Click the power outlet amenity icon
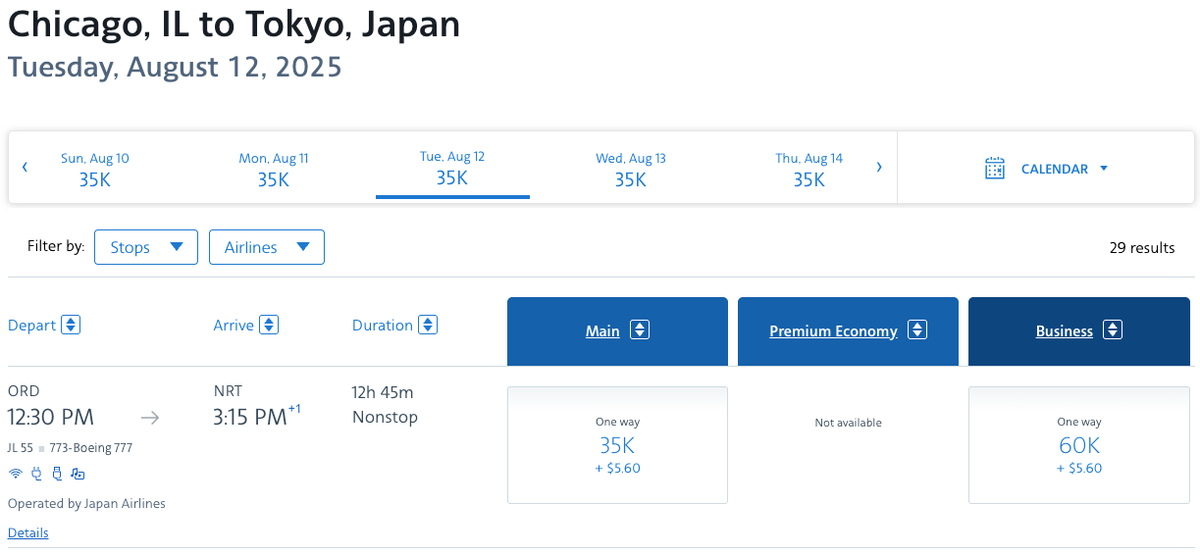The width and height of the screenshot is (1200, 555). tap(37, 474)
